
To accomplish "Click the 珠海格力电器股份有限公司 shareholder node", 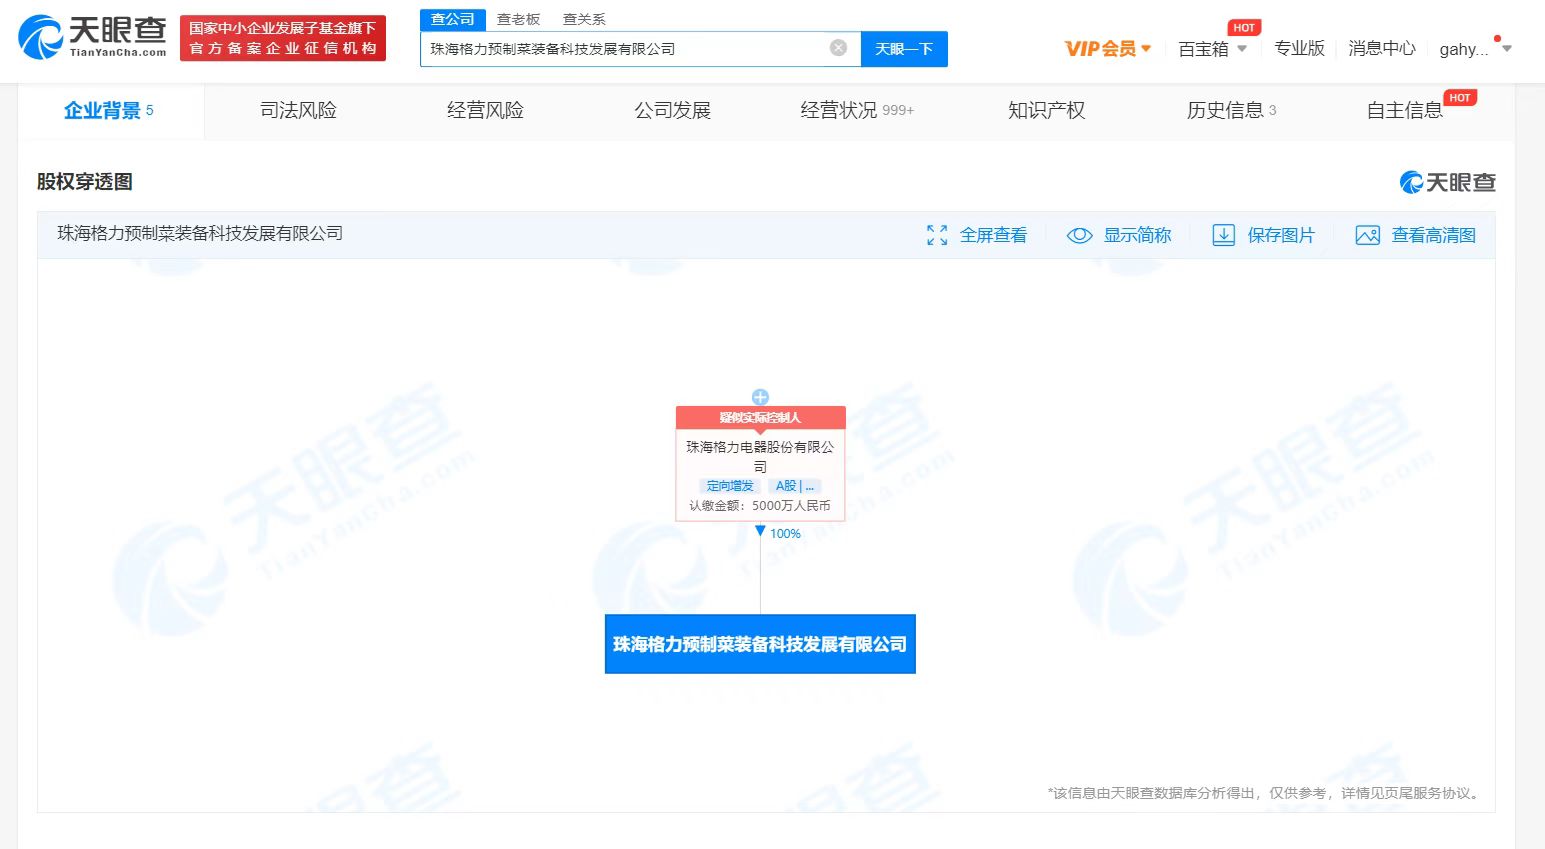I will click(x=760, y=457).
